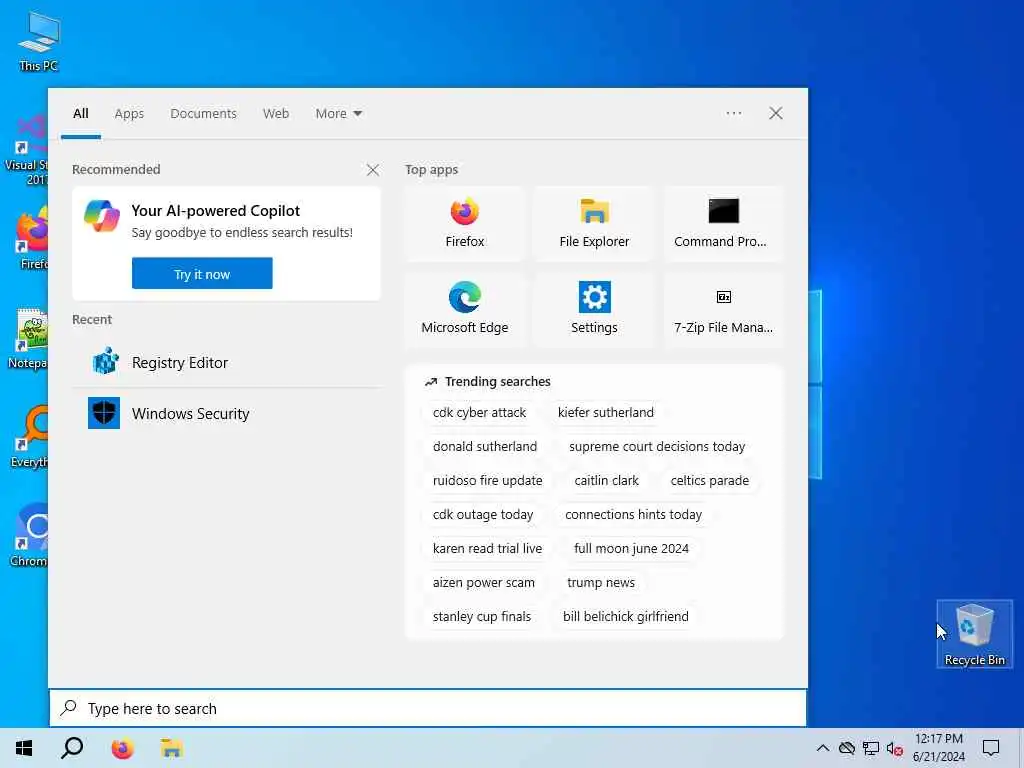The image size is (1024, 768).
Task: Open Microsoft Edge from Top apps
Action: tap(464, 310)
